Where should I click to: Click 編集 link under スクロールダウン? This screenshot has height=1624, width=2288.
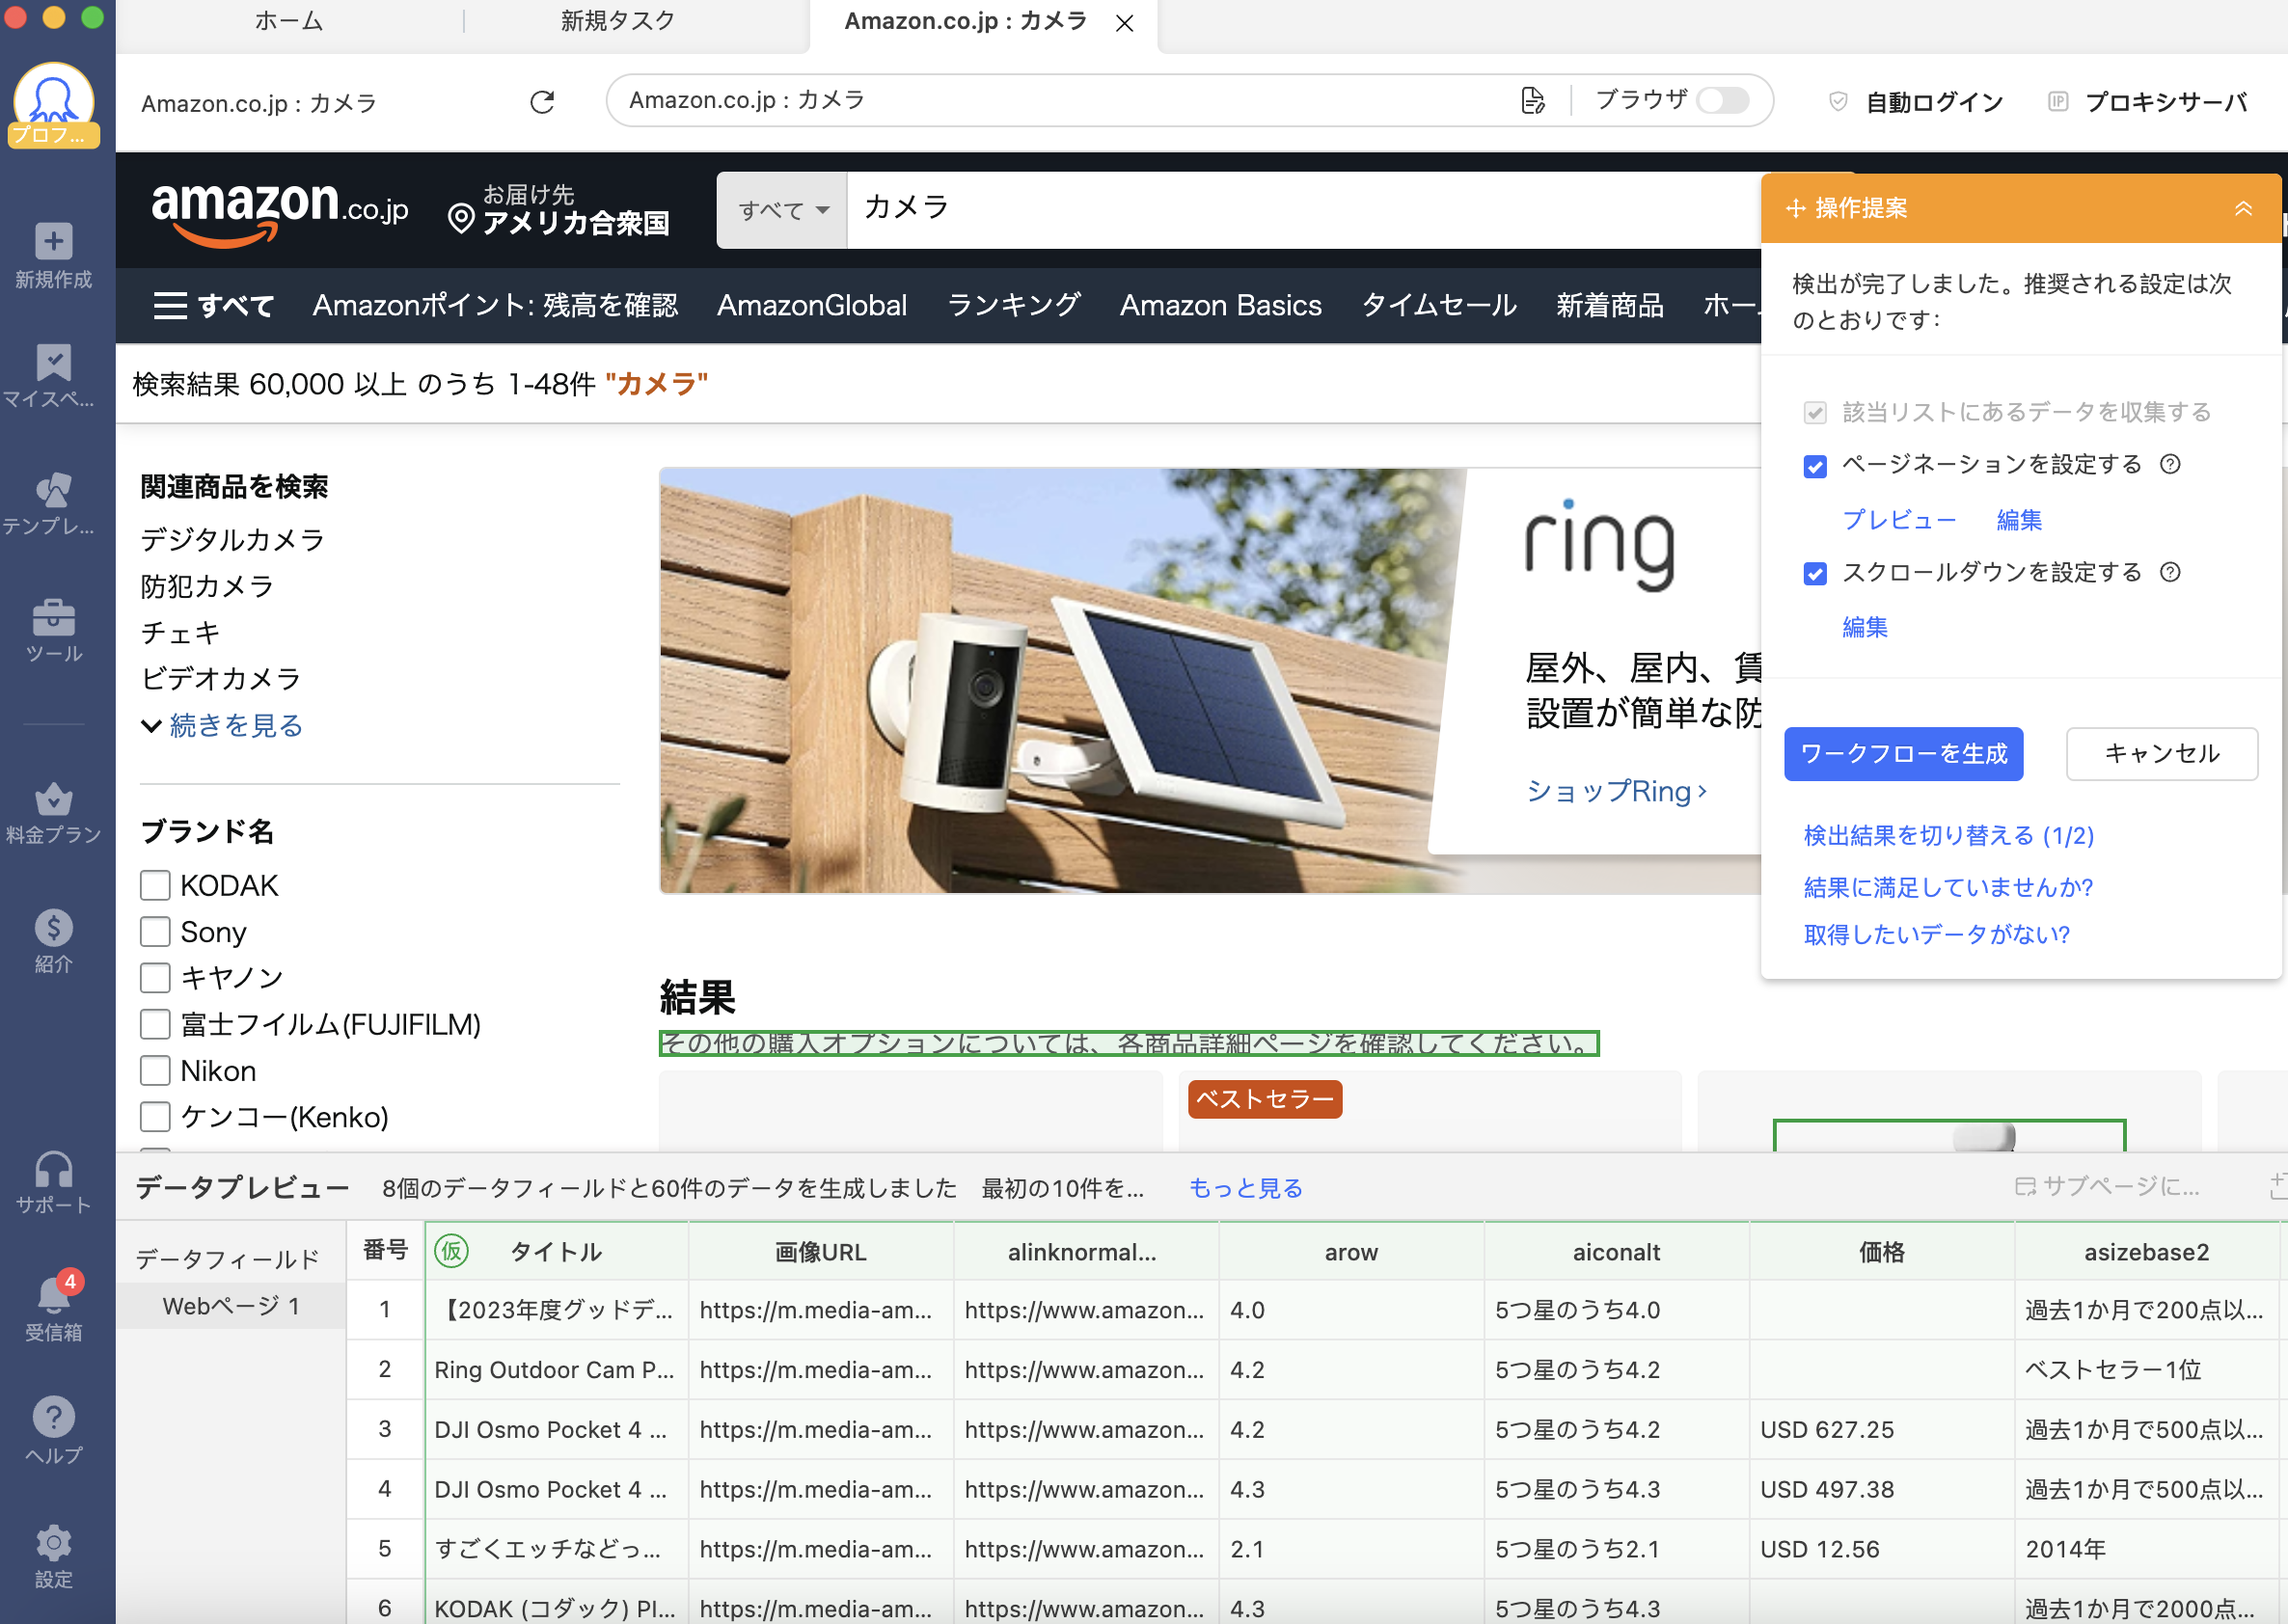pos(1864,627)
